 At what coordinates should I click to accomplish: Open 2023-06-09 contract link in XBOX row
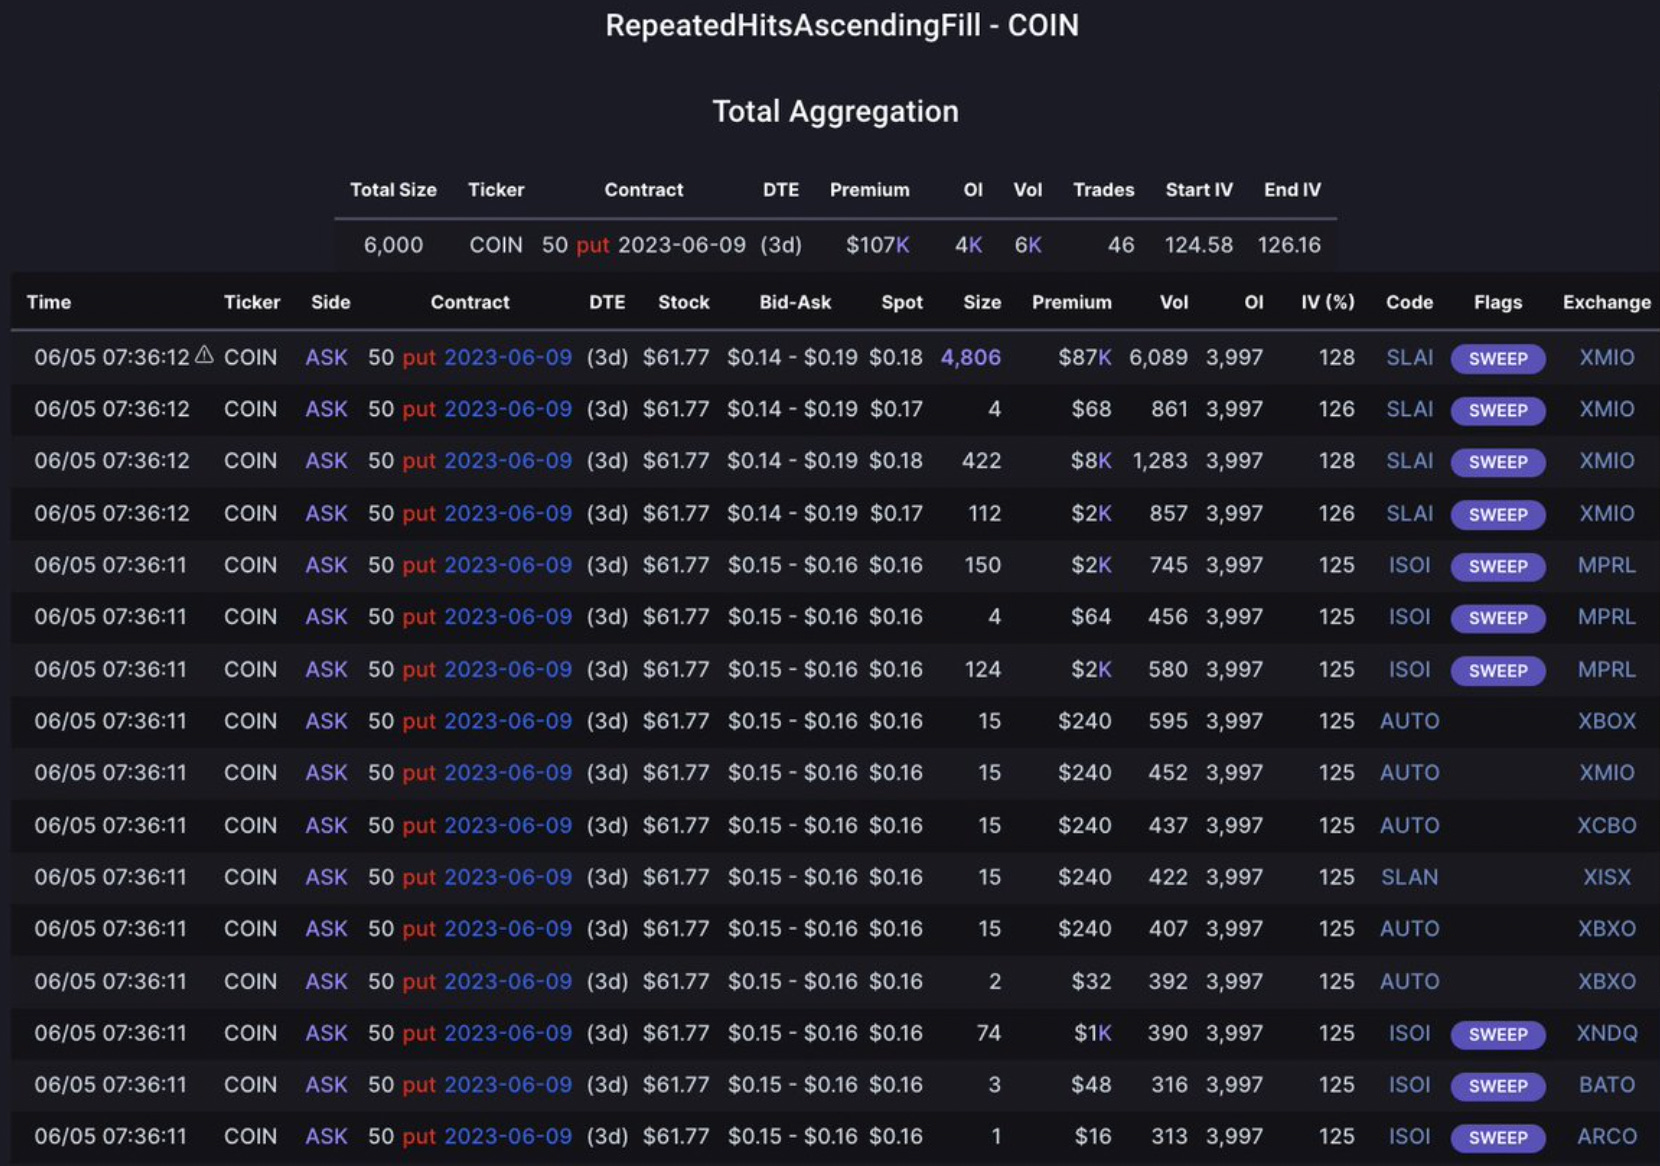pyautogui.click(x=508, y=721)
